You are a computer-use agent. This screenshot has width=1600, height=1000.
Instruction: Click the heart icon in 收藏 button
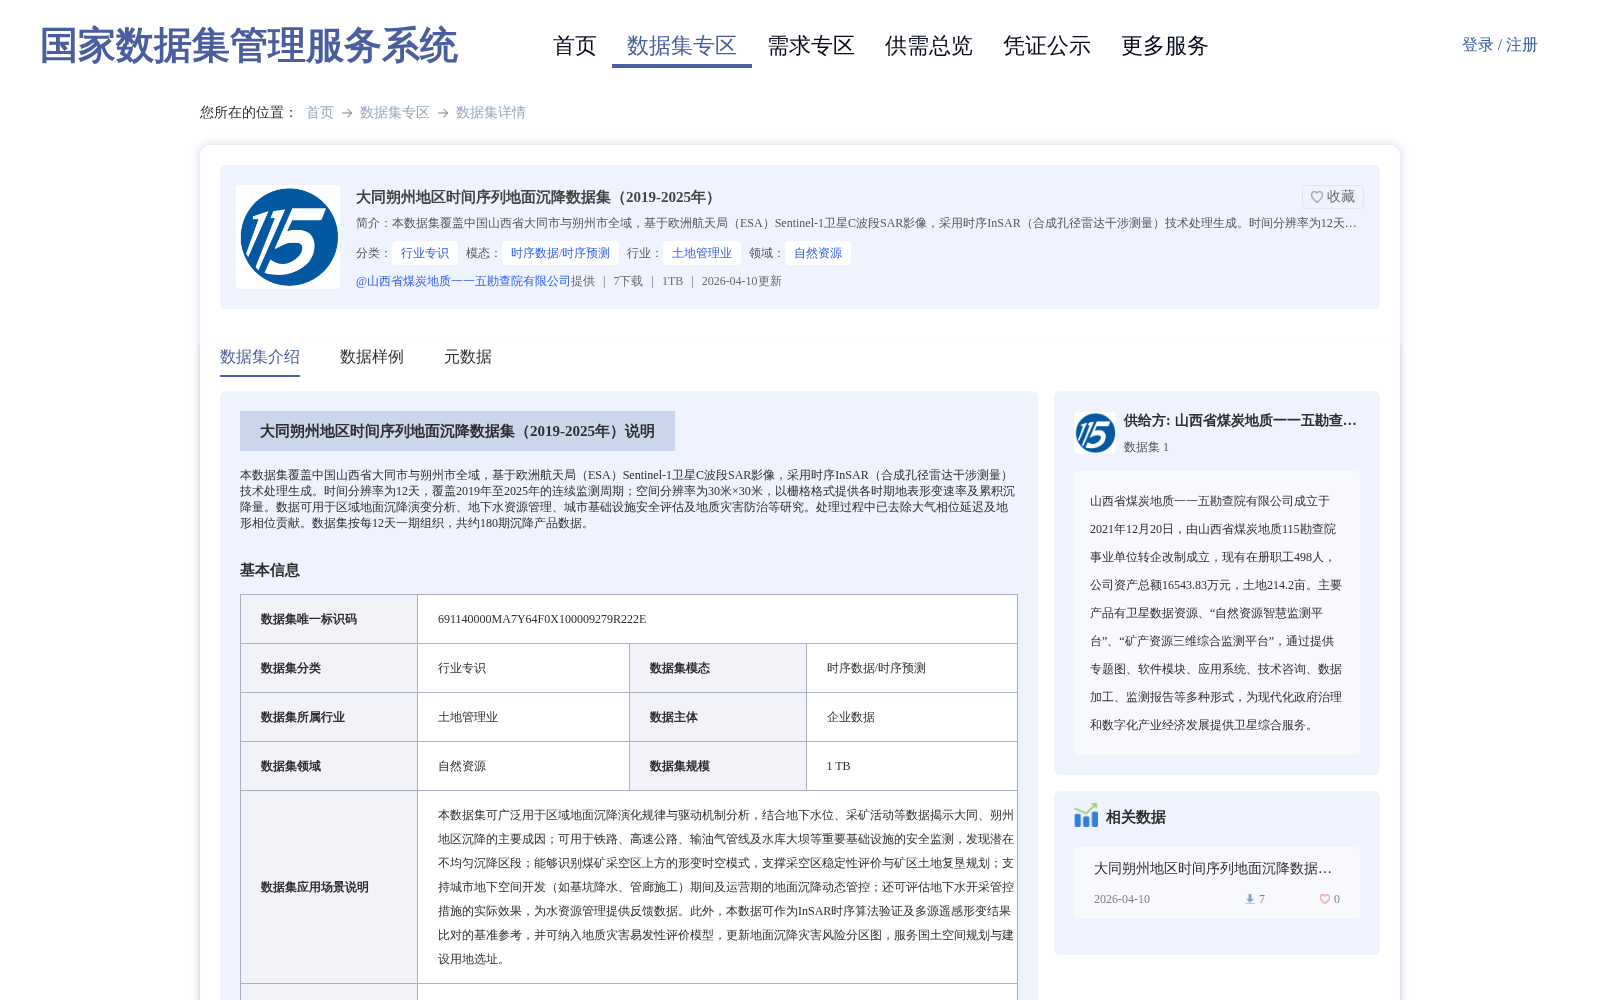(1317, 197)
